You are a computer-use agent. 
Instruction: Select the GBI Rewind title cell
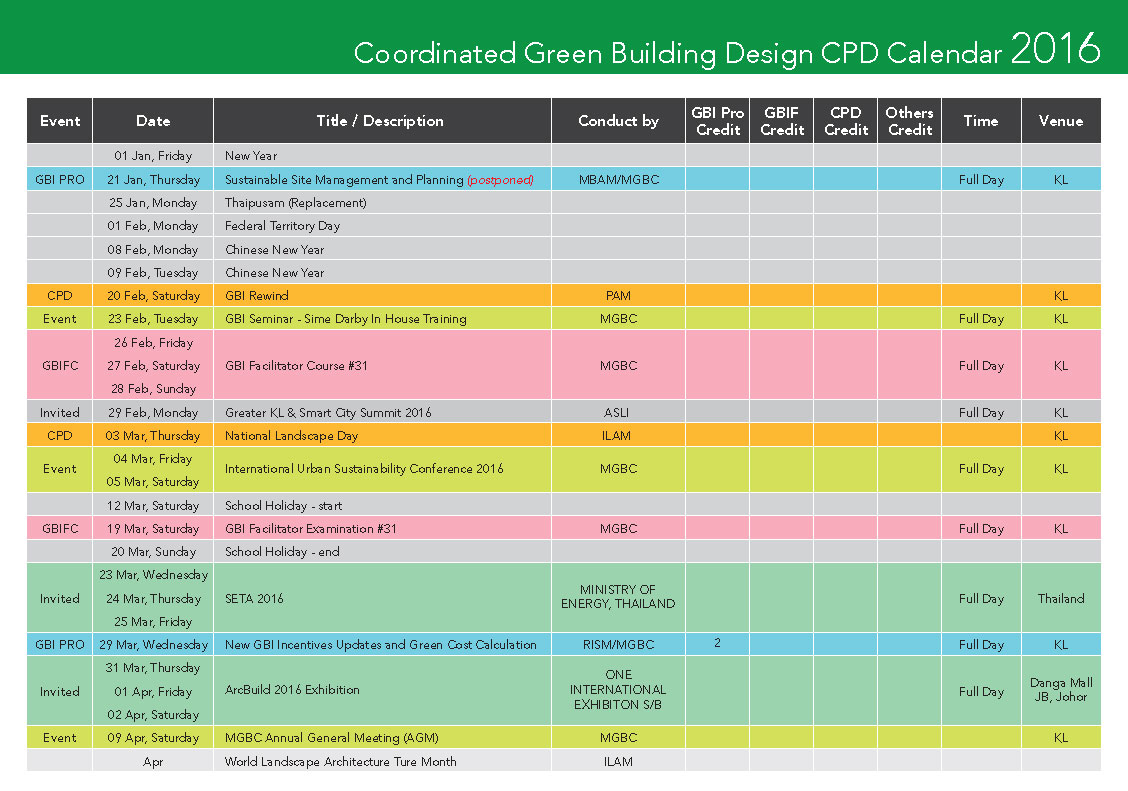(x=257, y=296)
